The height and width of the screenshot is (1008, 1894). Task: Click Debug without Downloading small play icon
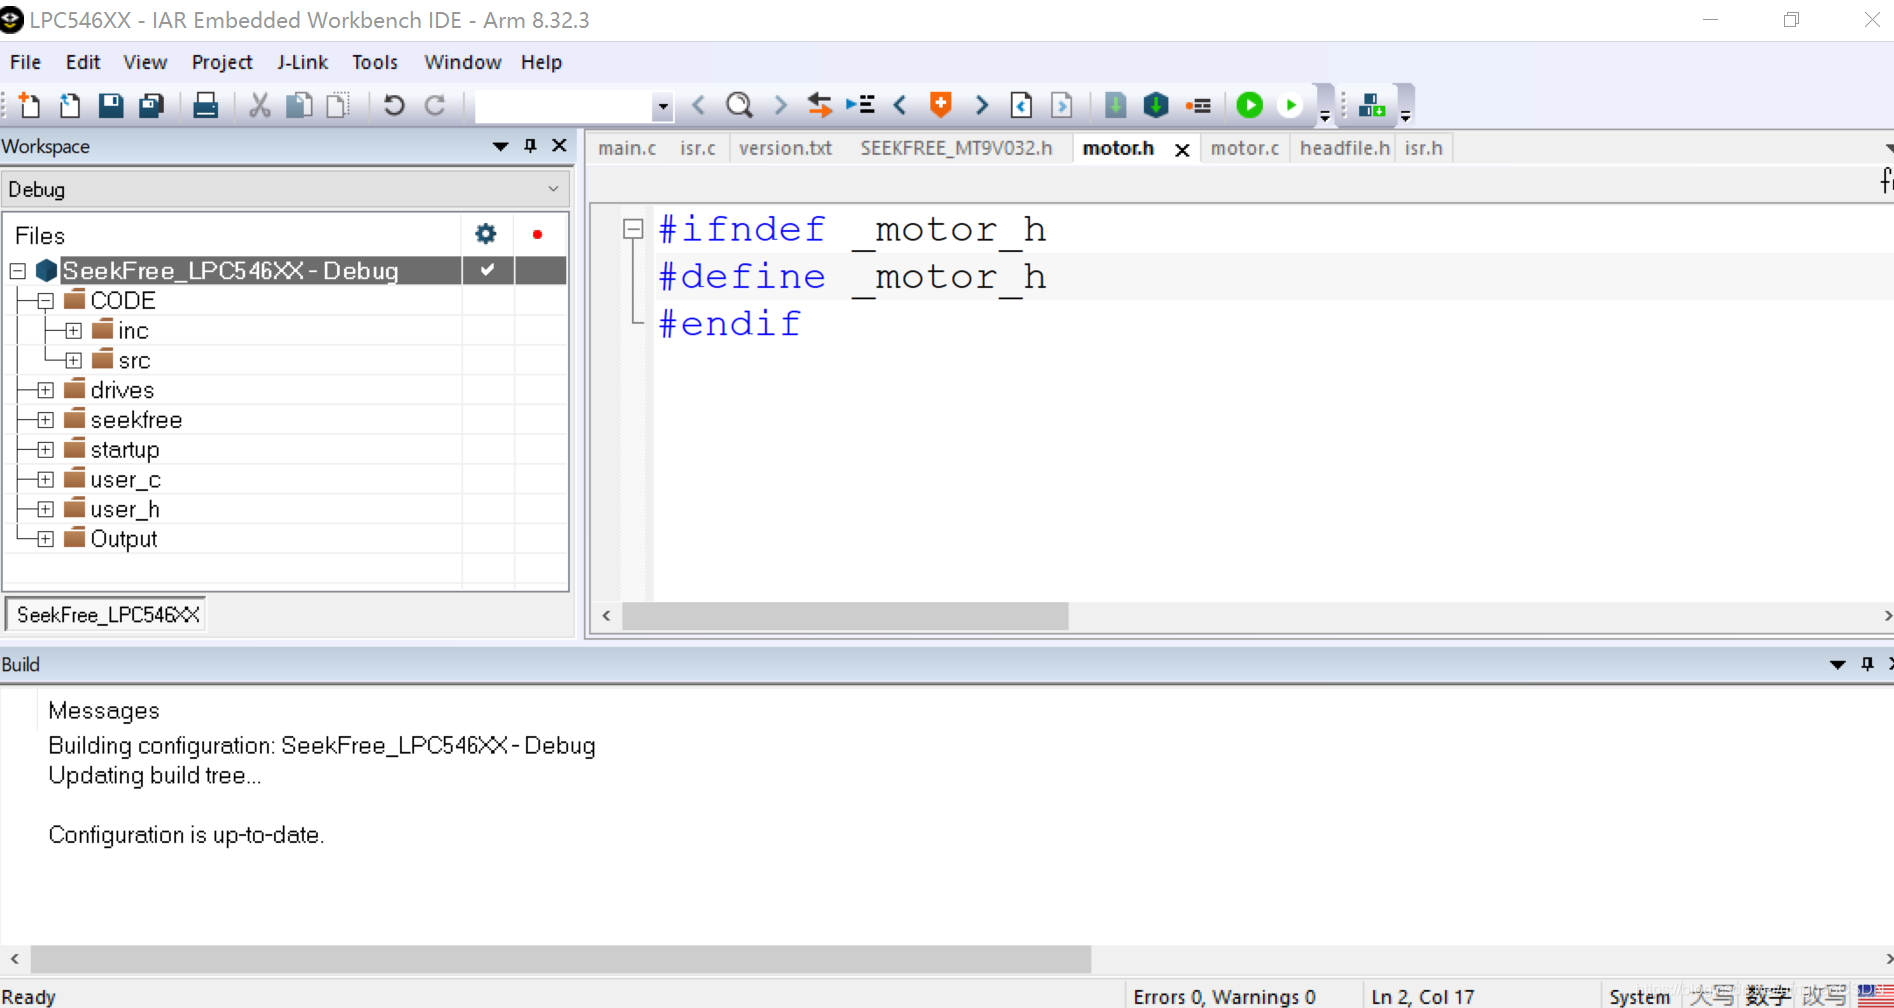pos(1291,105)
